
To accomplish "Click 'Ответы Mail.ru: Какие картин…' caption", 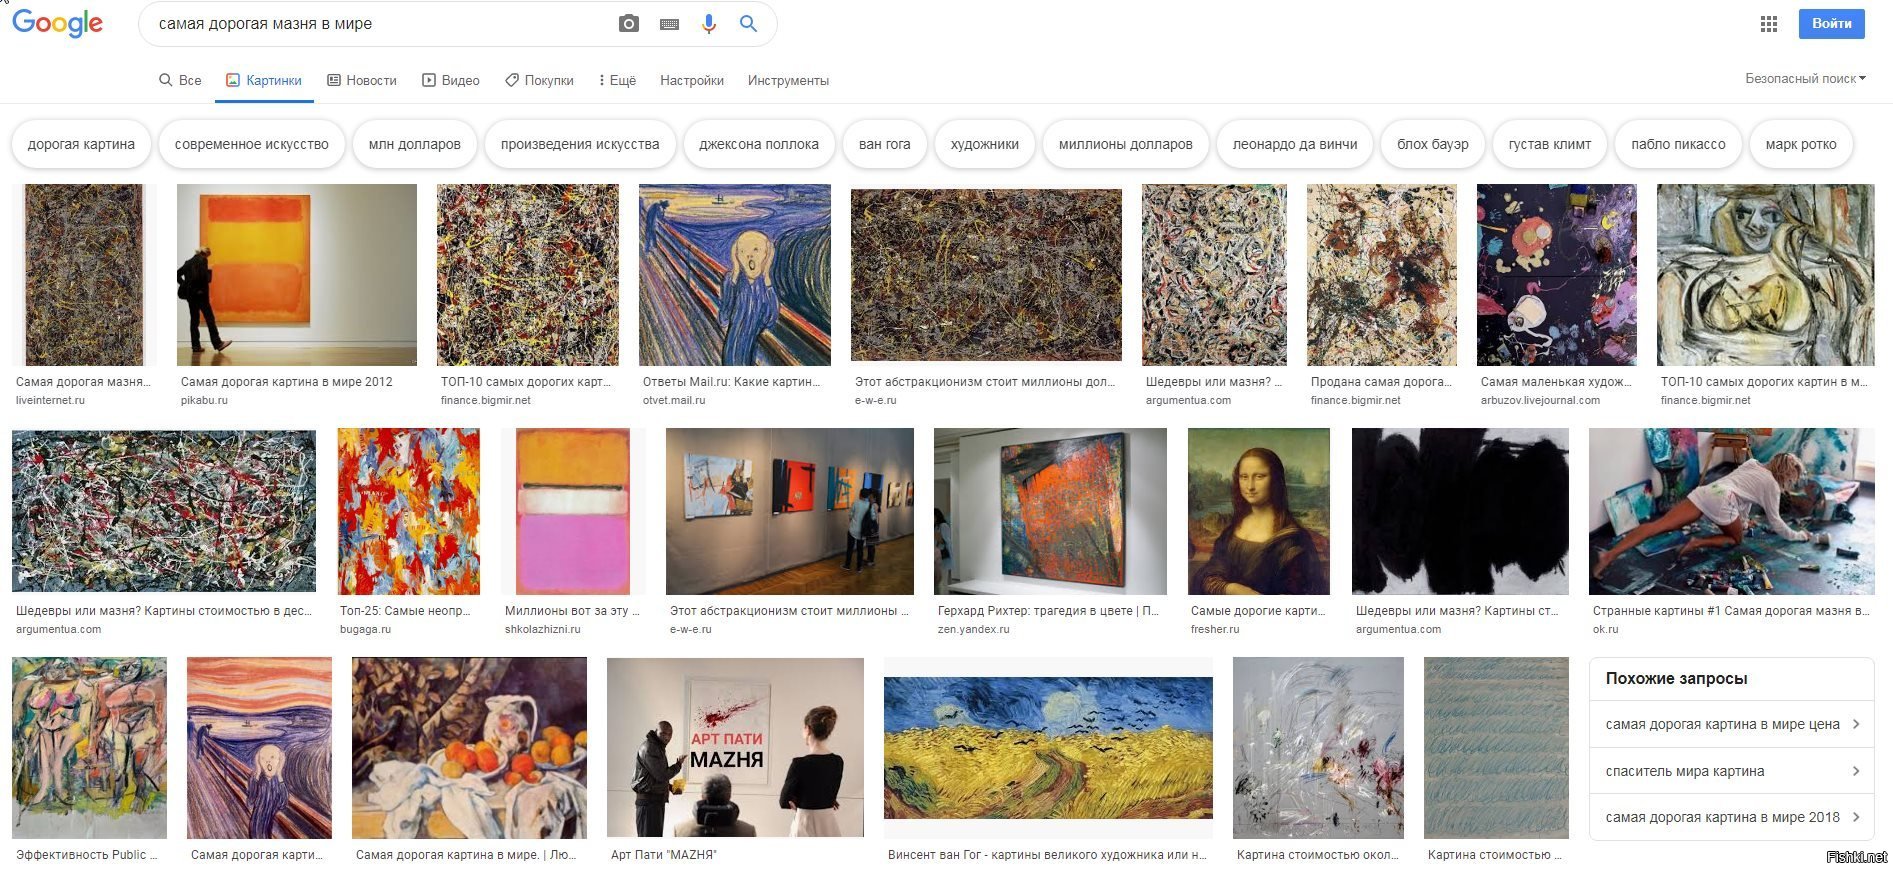I will 731,382.
